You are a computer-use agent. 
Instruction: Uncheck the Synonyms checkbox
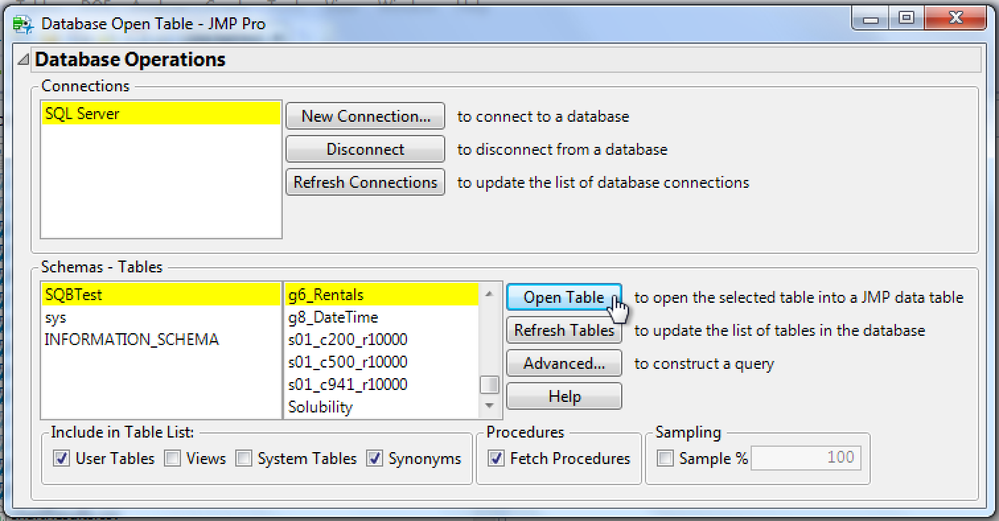pyautogui.click(x=375, y=458)
